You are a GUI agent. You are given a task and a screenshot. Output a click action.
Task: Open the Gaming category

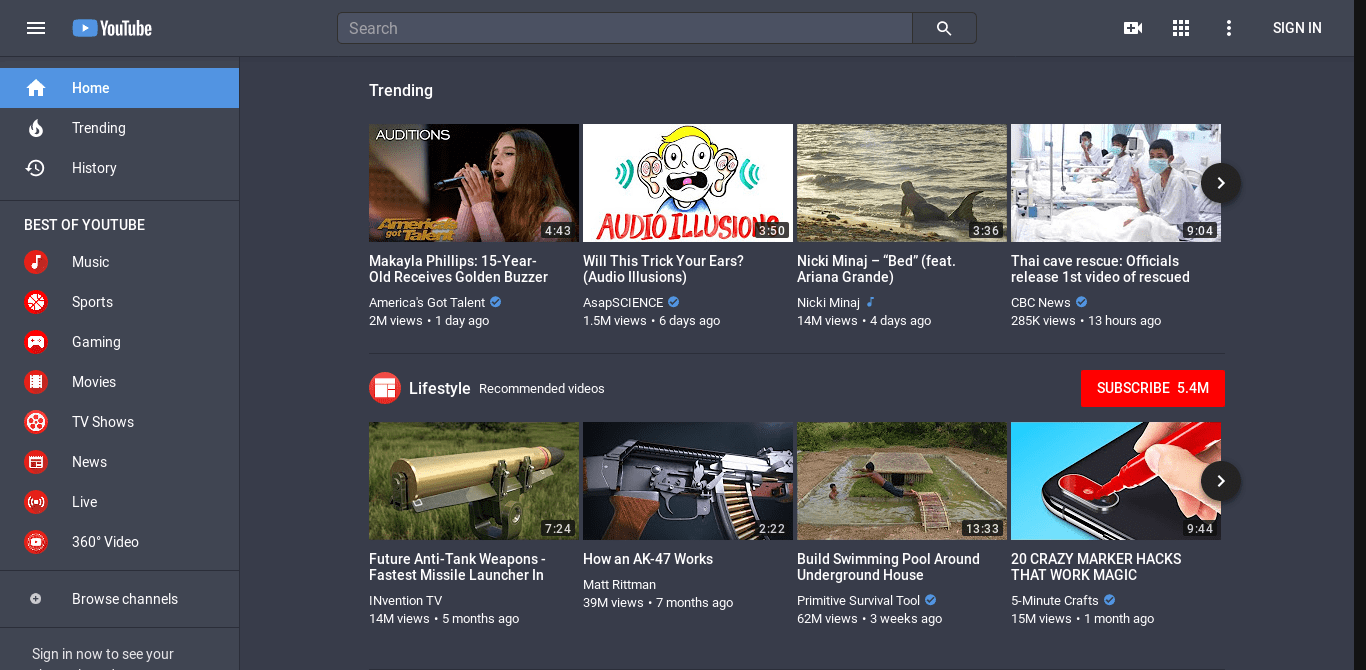tap(120, 342)
